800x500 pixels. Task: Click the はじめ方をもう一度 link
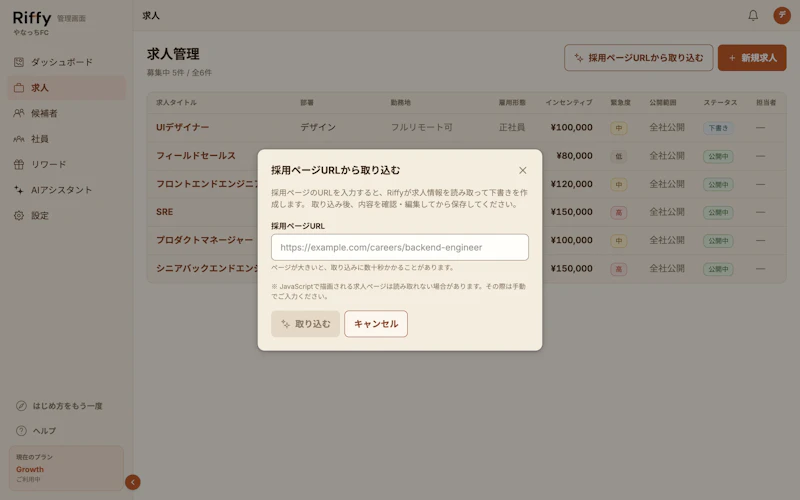coord(67,406)
